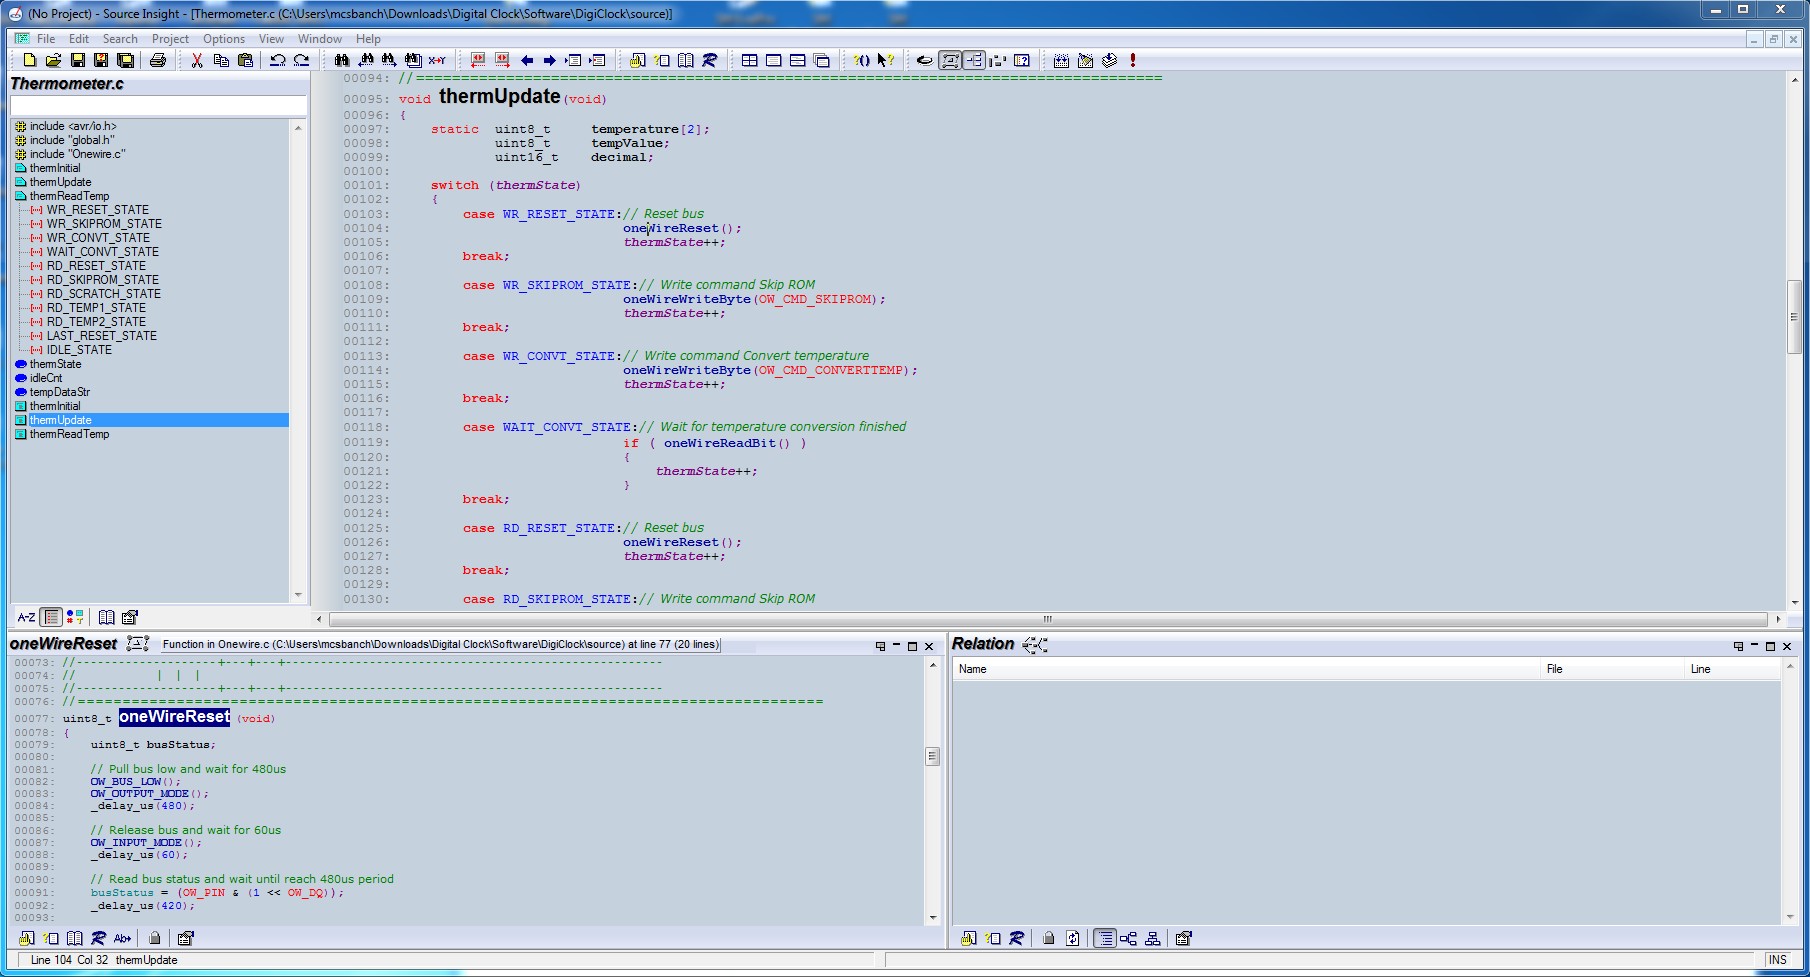Click the Sync File Windows loop icon
1810x977 pixels.
(x=925, y=60)
